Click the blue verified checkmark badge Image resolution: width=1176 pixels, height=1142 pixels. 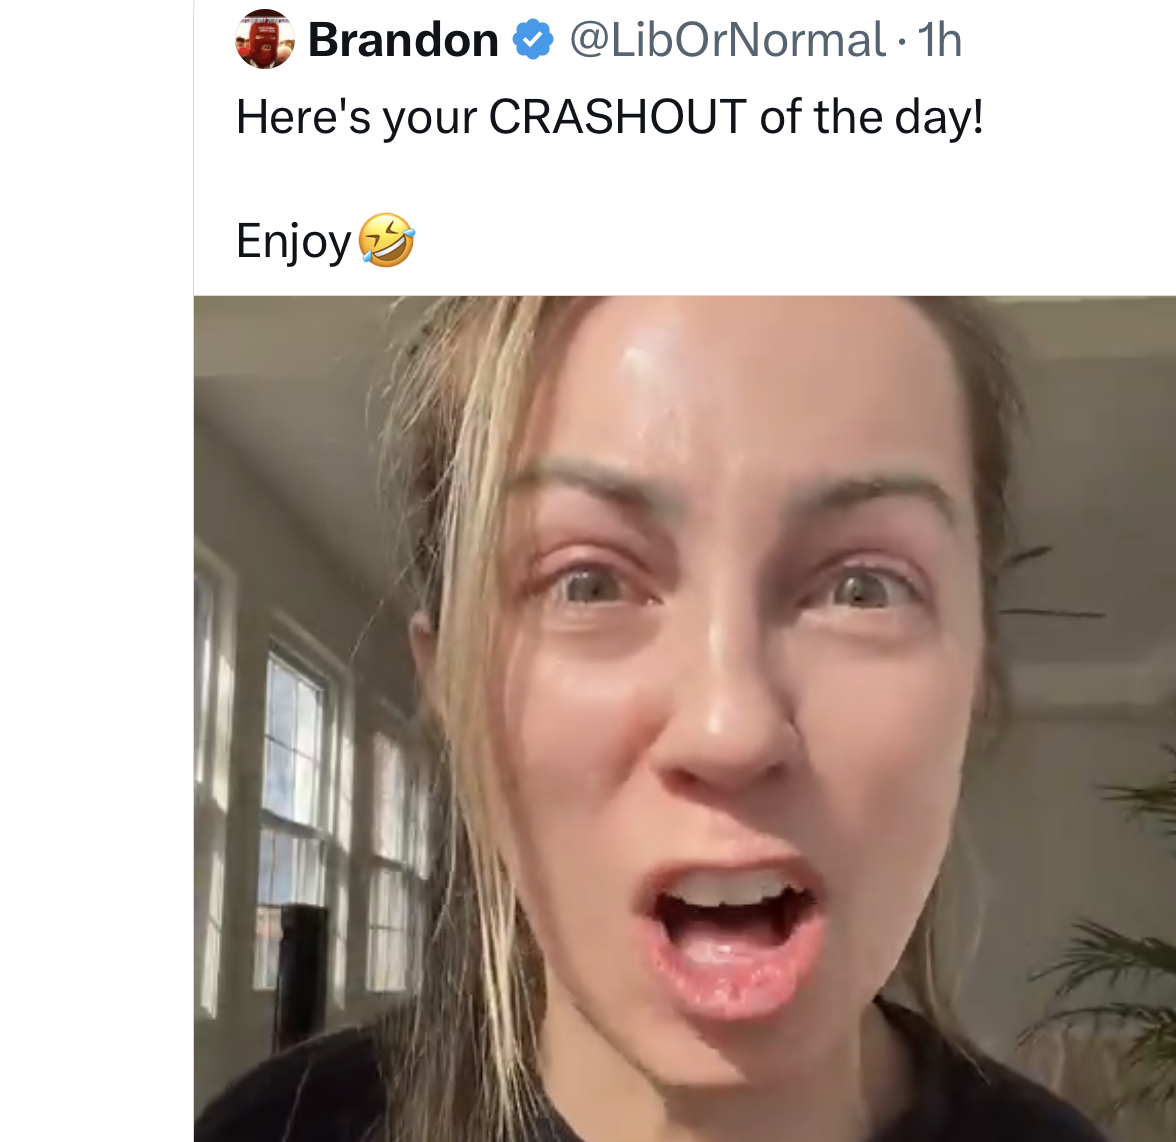point(533,40)
